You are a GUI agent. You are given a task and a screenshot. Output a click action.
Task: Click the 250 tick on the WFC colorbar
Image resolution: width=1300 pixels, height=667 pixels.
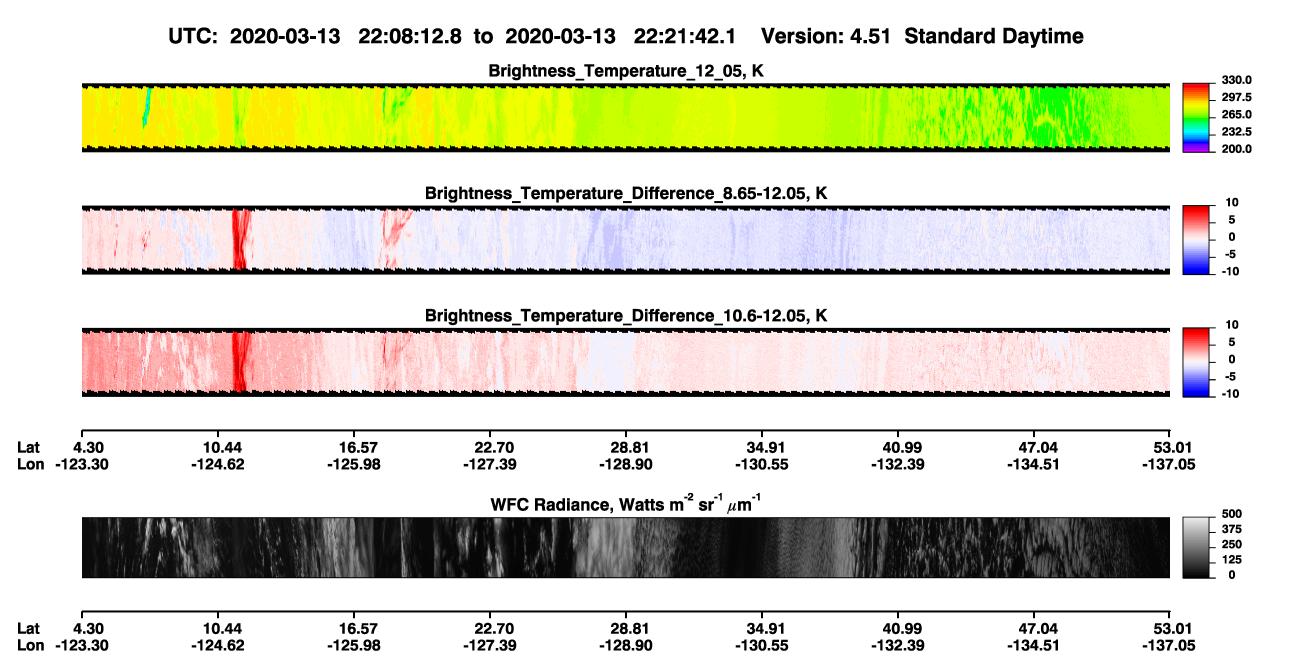(1232, 544)
